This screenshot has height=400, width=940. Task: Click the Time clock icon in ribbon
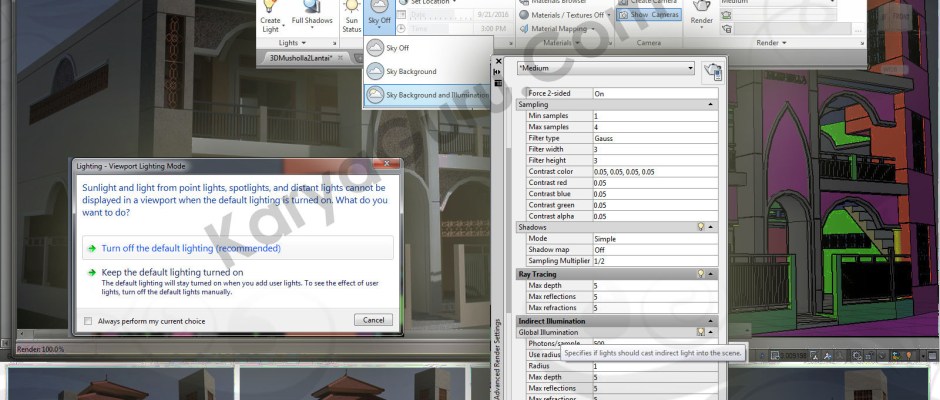coord(402,29)
